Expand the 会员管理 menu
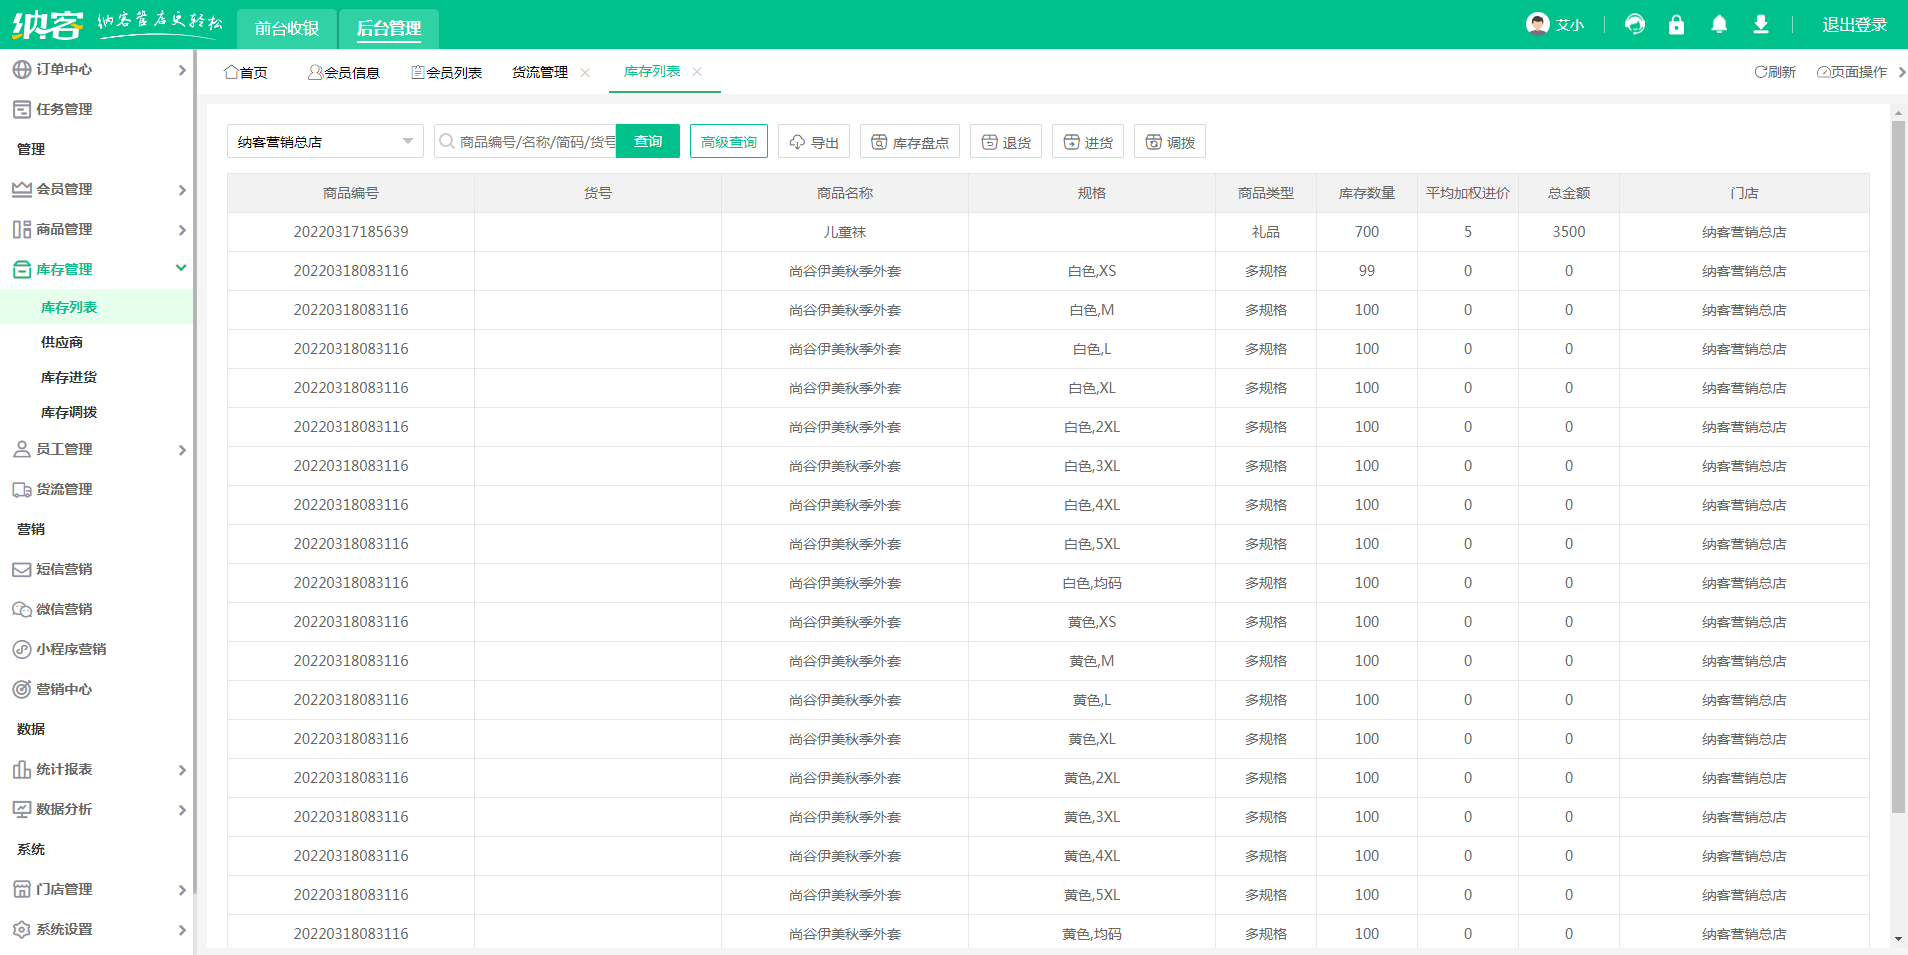Image resolution: width=1908 pixels, height=955 pixels. click(x=182, y=190)
